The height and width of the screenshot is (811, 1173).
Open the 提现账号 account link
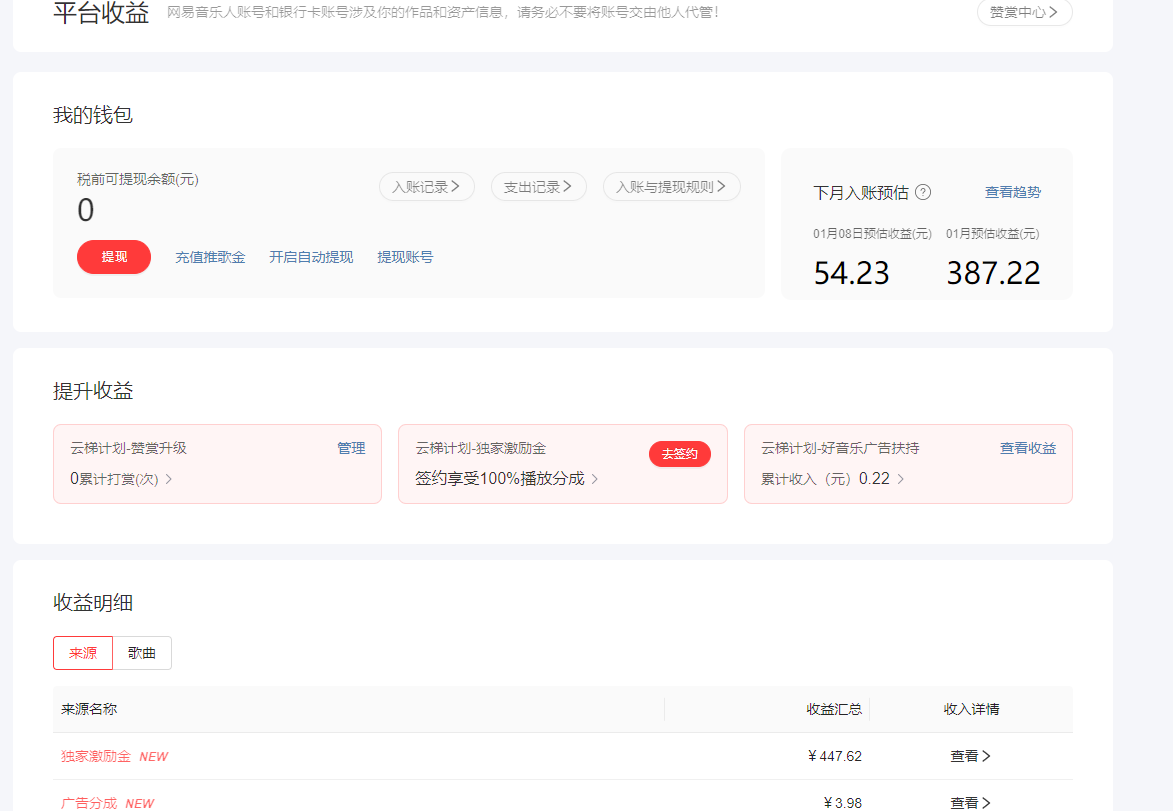(x=405, y=256)
